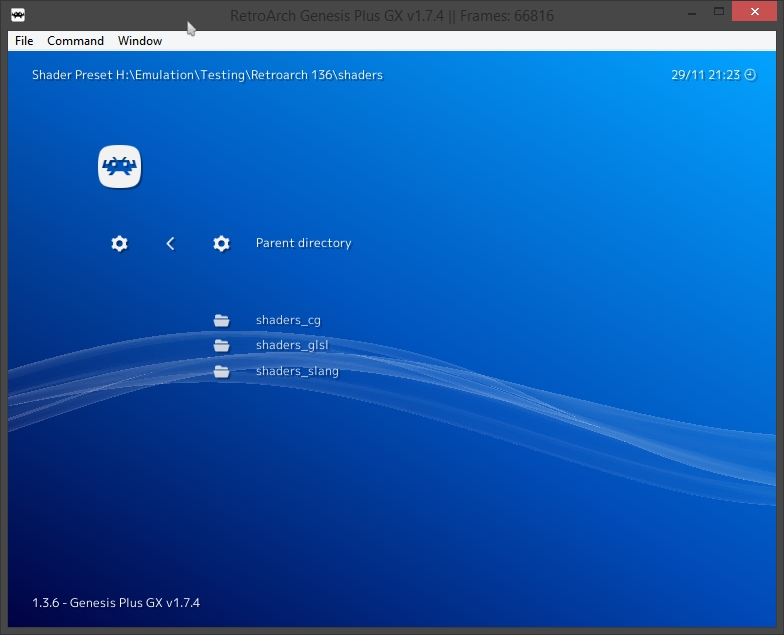Open the shaders_slang folder entry
784x635 pixels.
pos(297,371)
